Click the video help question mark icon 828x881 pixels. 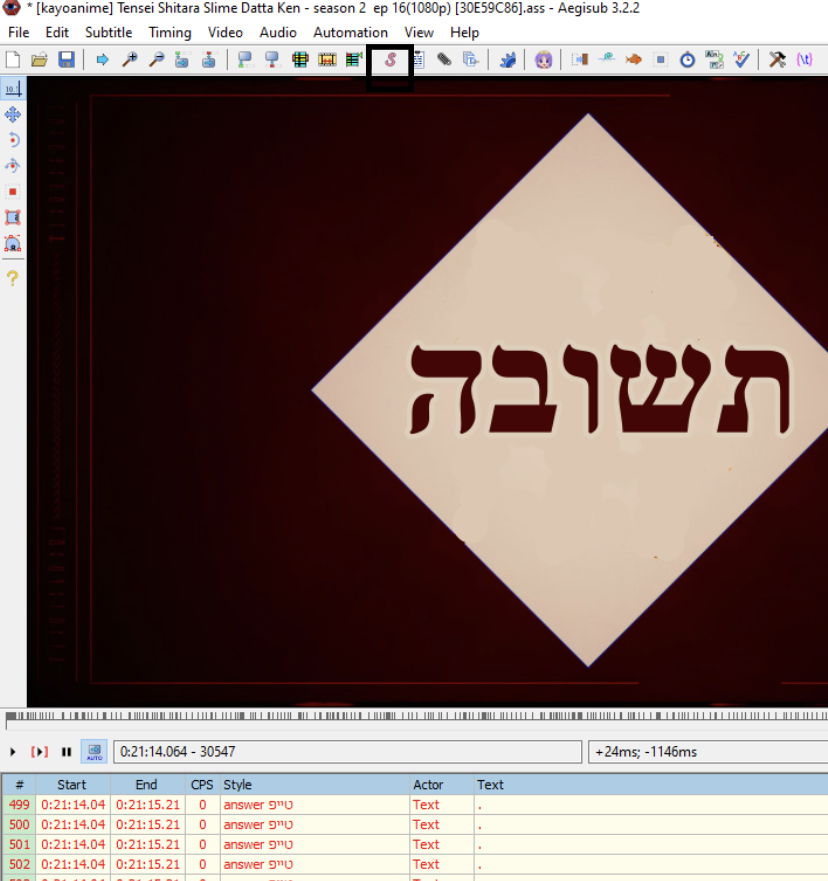click(x=13, y=278)
